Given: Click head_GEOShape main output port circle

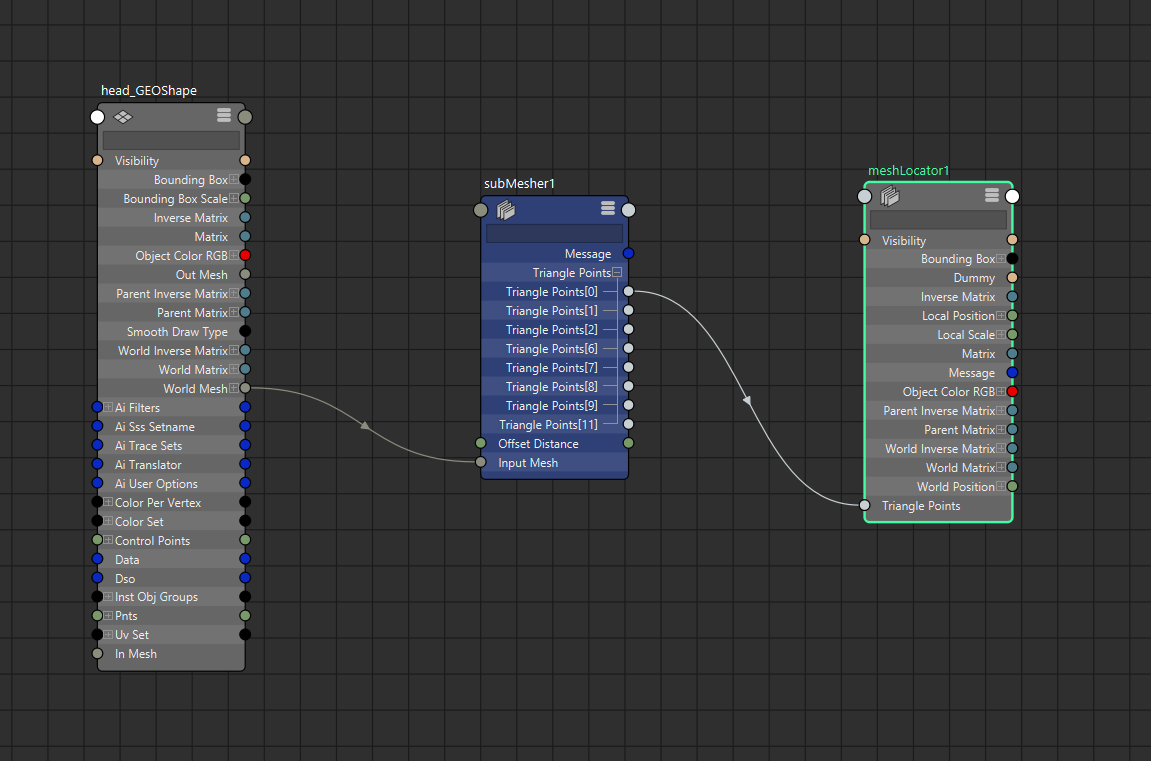Looking at the screenshot, I should pos(245,117).
